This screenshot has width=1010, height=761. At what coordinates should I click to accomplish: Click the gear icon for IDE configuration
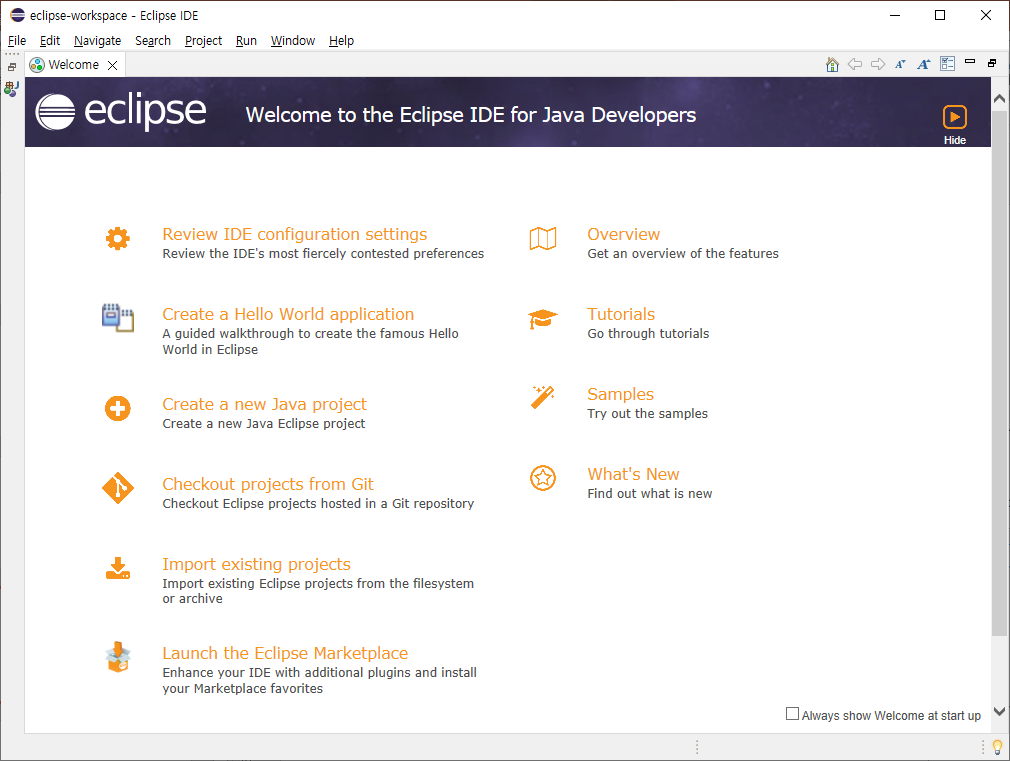[118, 238]
